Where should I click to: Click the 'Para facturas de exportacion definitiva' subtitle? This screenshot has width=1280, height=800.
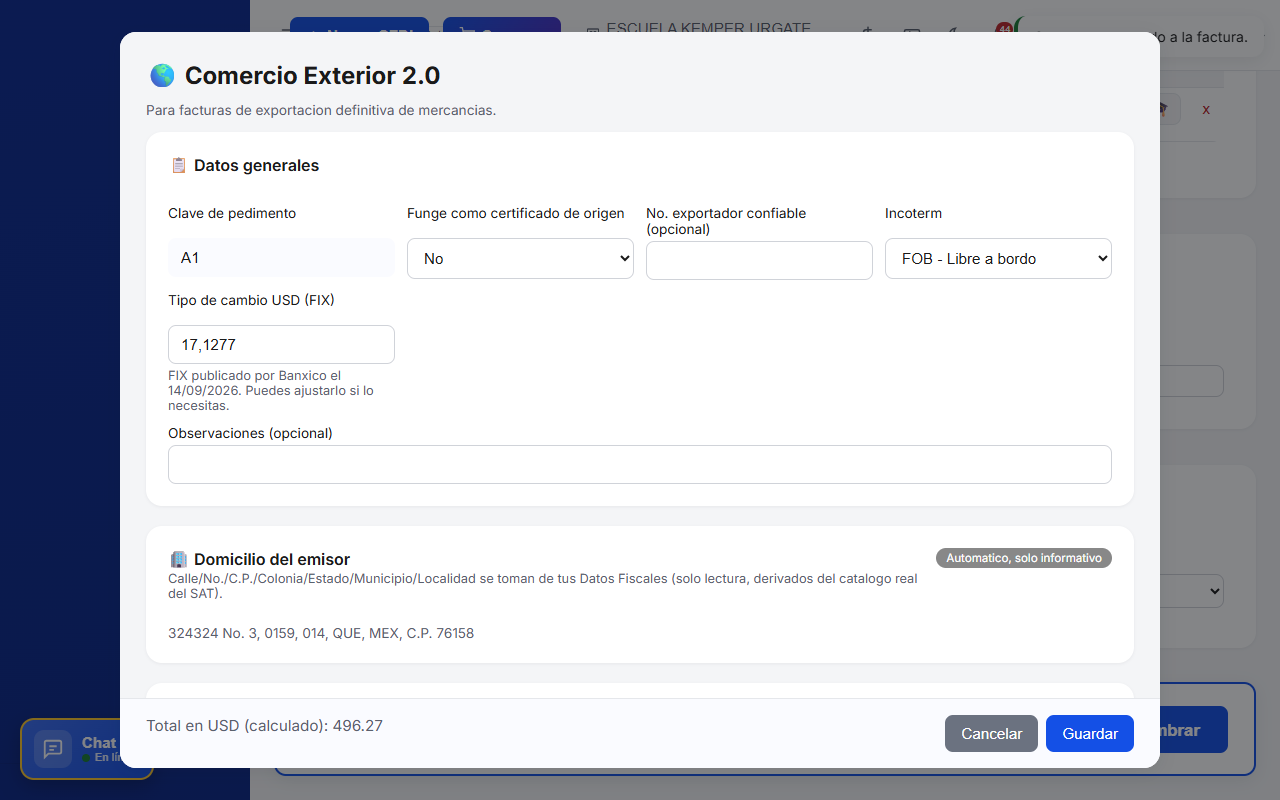(x=321, y=110)
